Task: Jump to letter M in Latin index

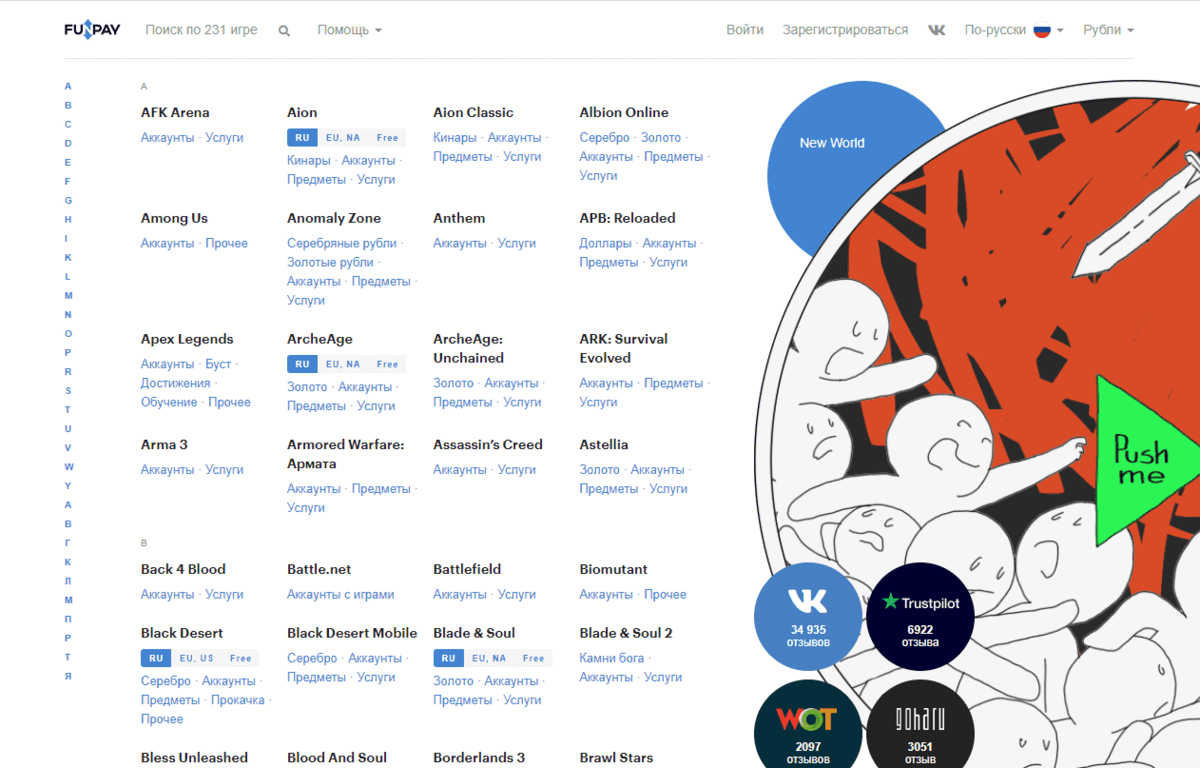Action: point(69,295)
